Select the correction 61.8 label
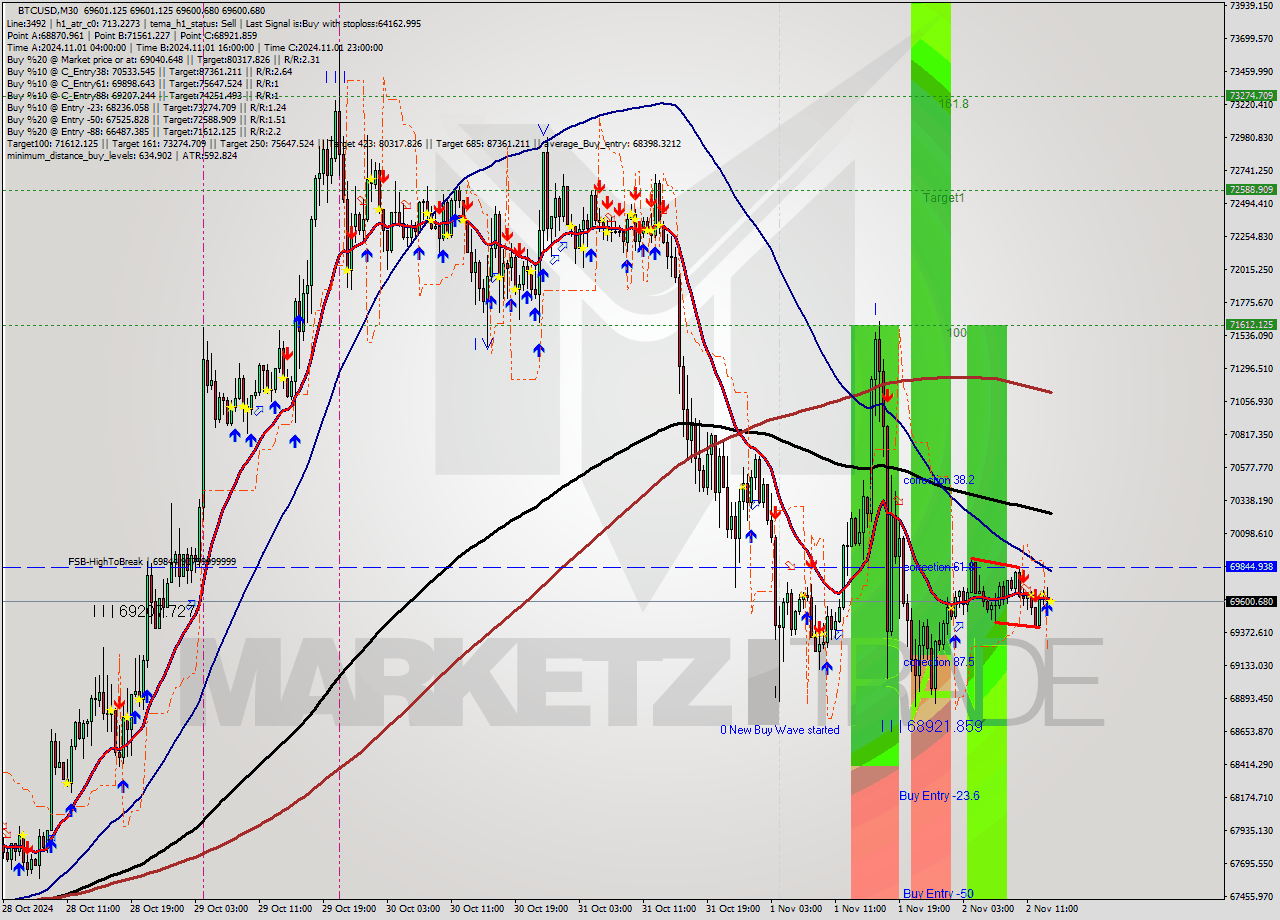This screenshot has width=1280, height=920. [938, 567]
